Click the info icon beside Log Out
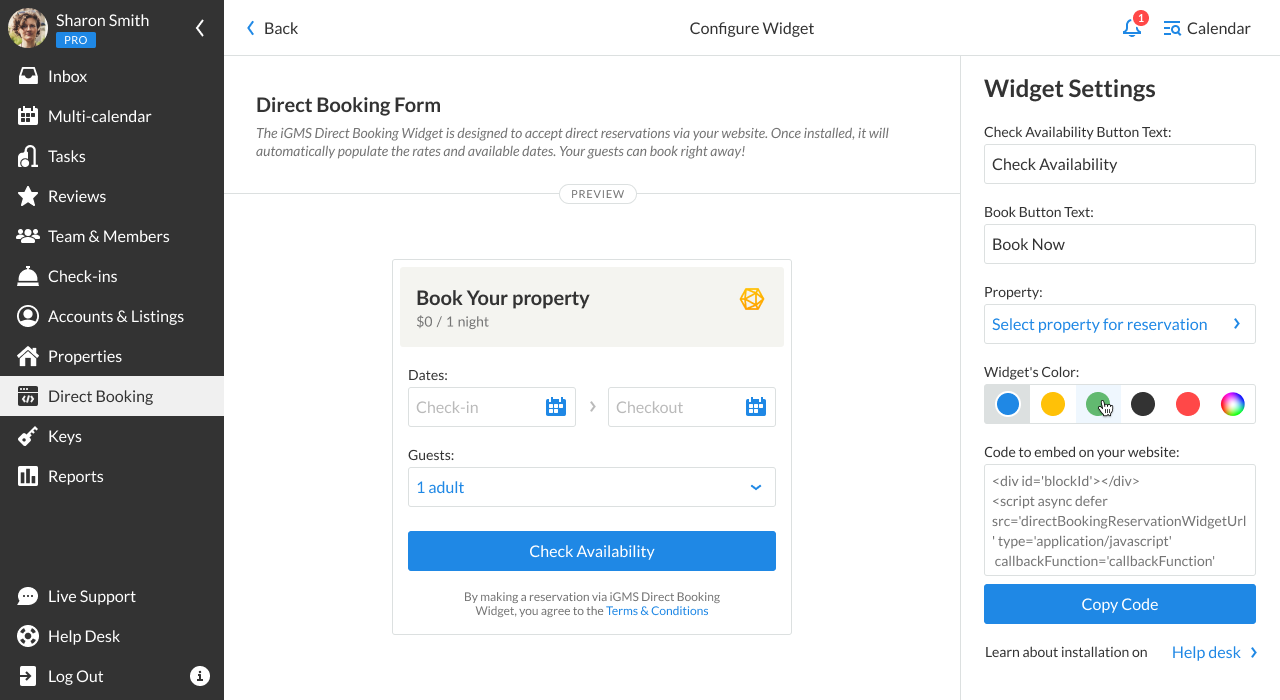The height and width of the screenshot is (700, 1280). 200,676
